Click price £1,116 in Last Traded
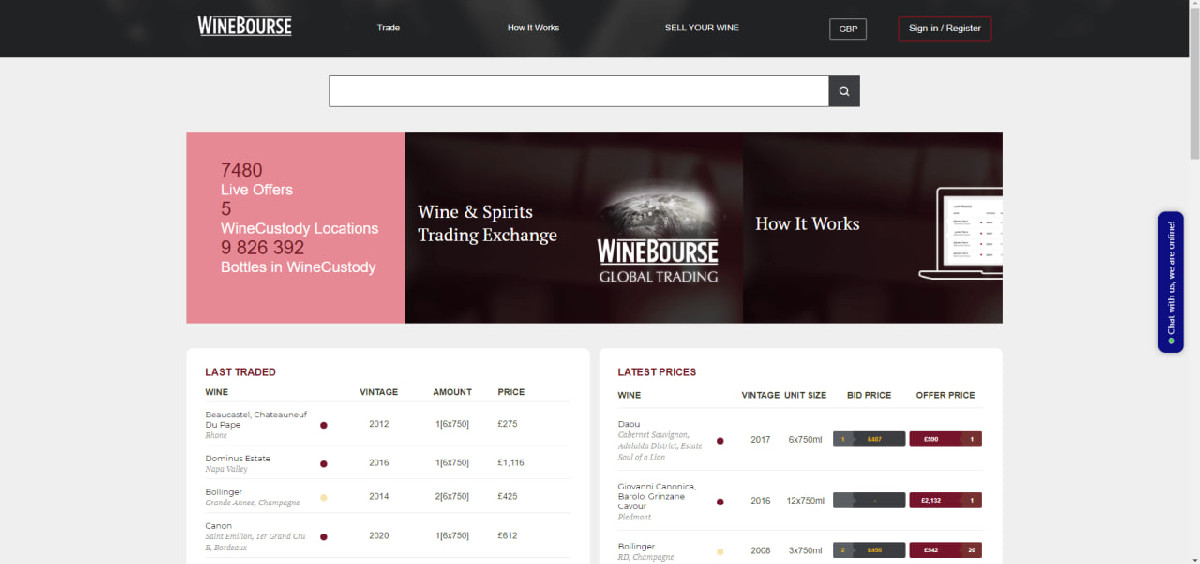The height and width of the screenshot is (564, 1200). (511, 463)
